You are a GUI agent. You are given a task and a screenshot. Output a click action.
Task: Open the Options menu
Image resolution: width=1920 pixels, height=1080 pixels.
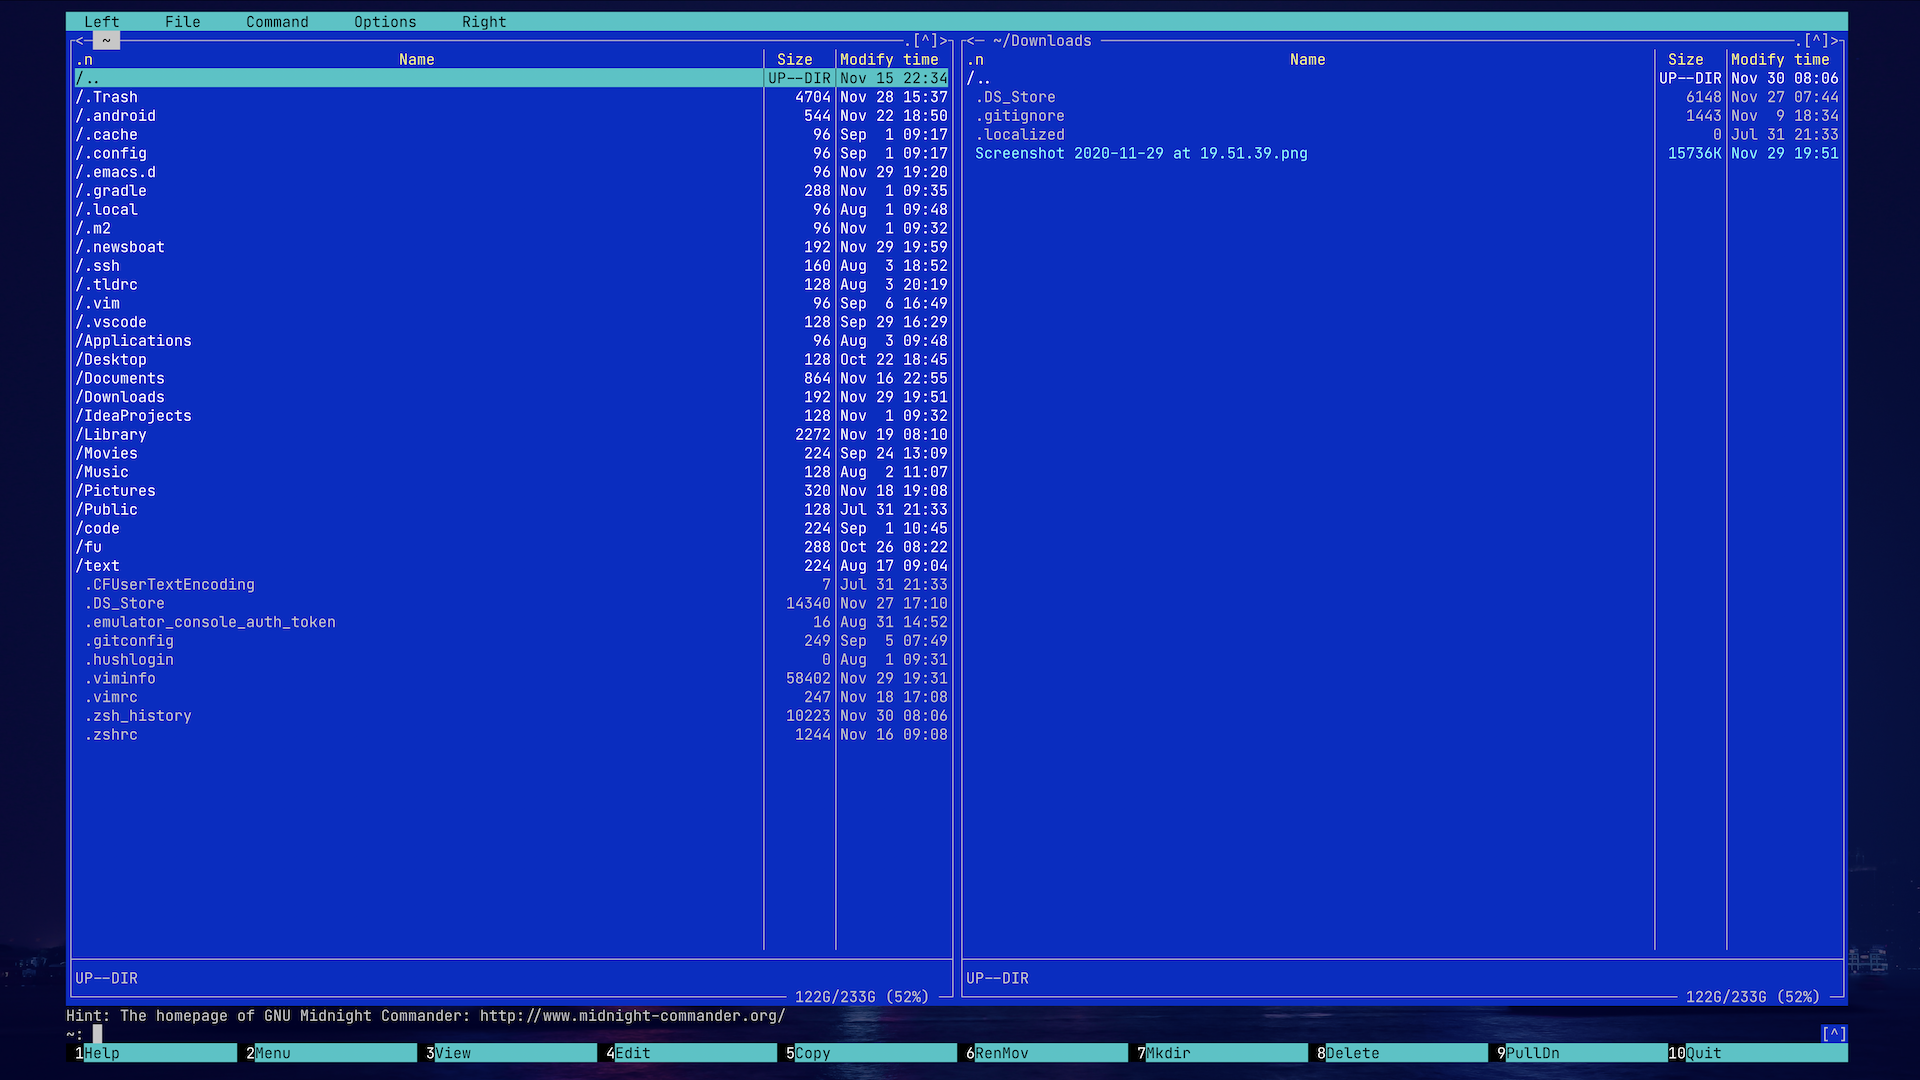385,22
